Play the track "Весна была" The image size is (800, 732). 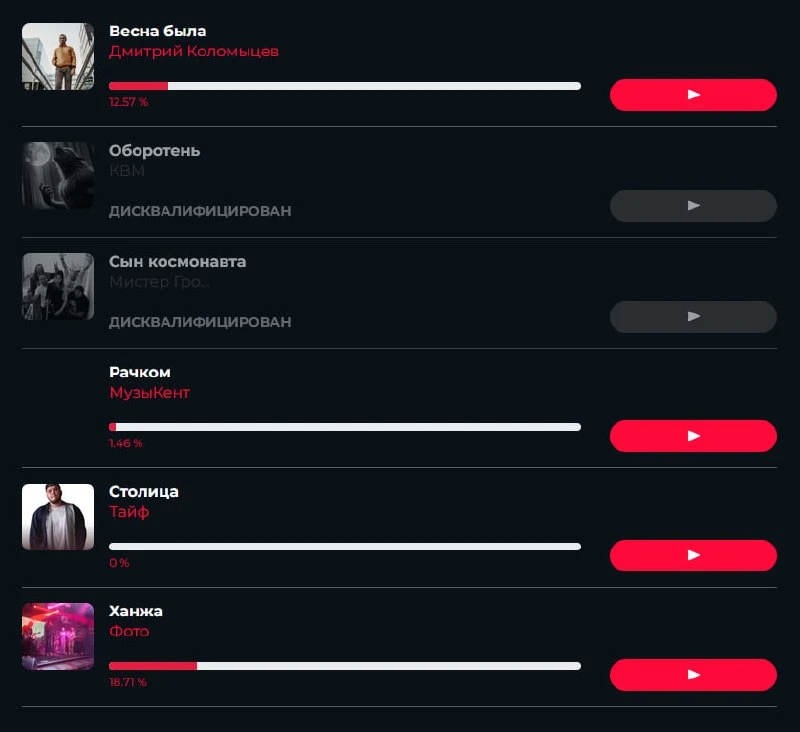pos(693,95)
